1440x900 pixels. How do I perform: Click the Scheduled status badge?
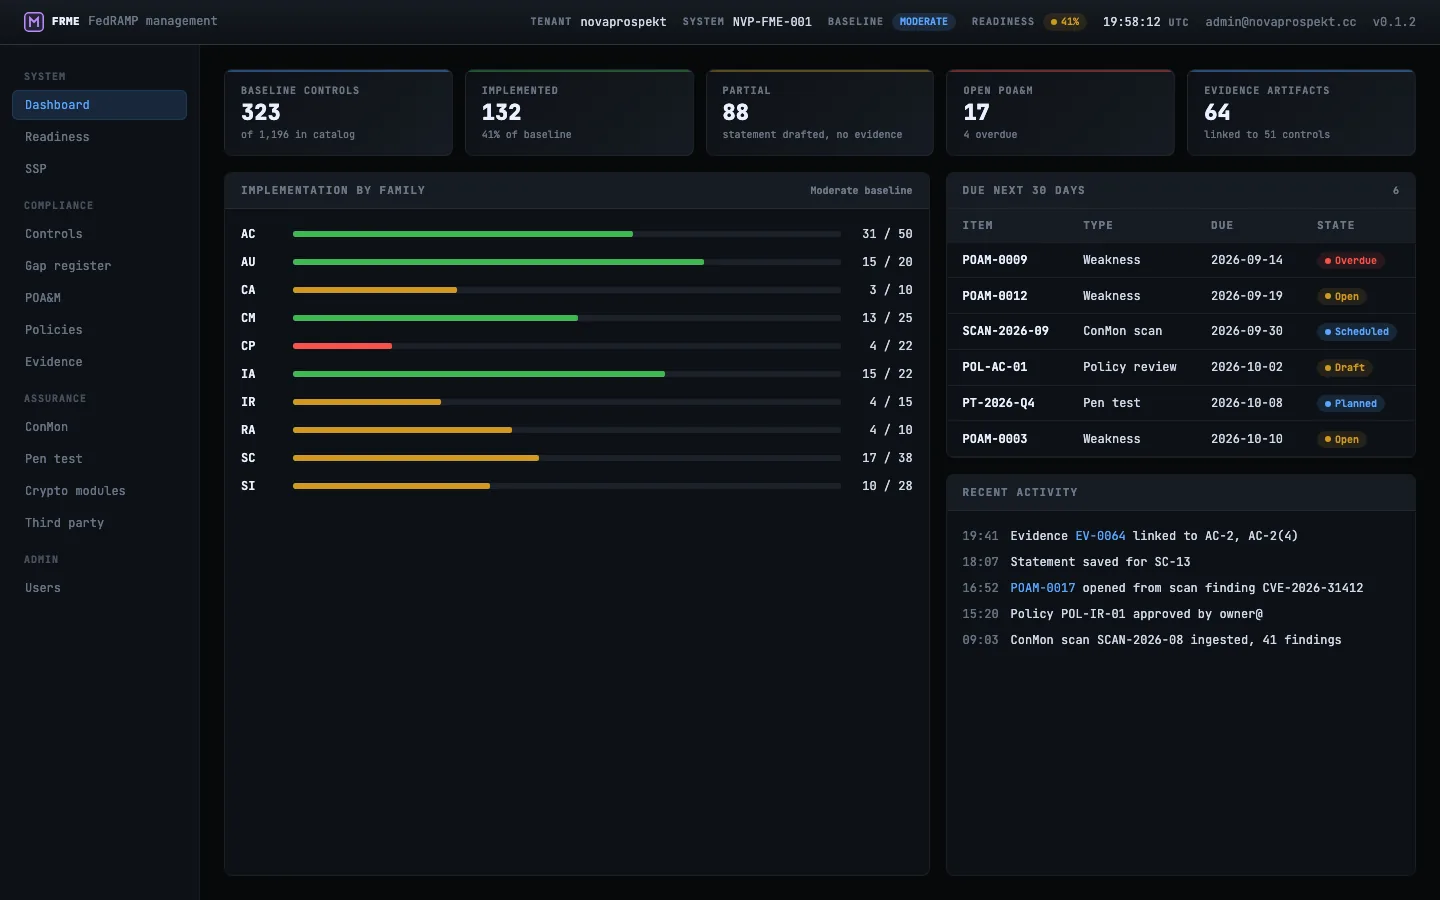click(1357, 332)
